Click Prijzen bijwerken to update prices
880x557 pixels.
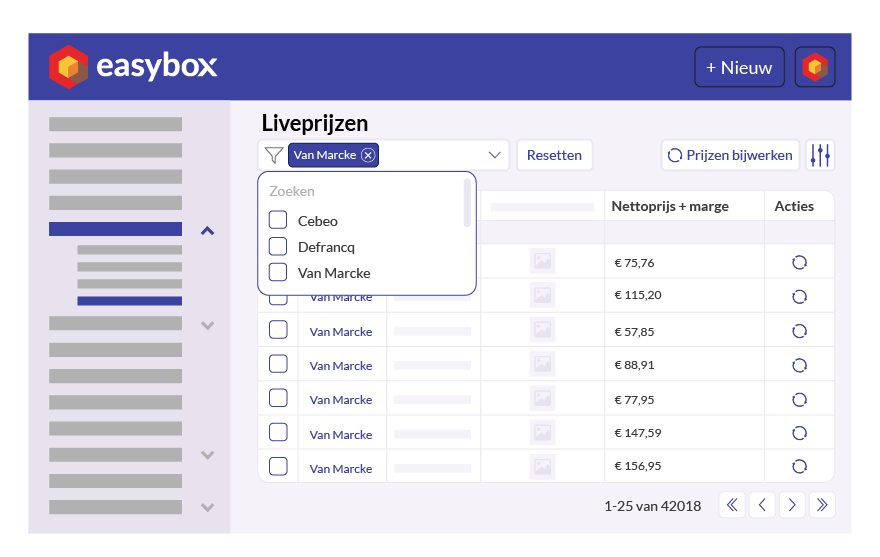730,155
